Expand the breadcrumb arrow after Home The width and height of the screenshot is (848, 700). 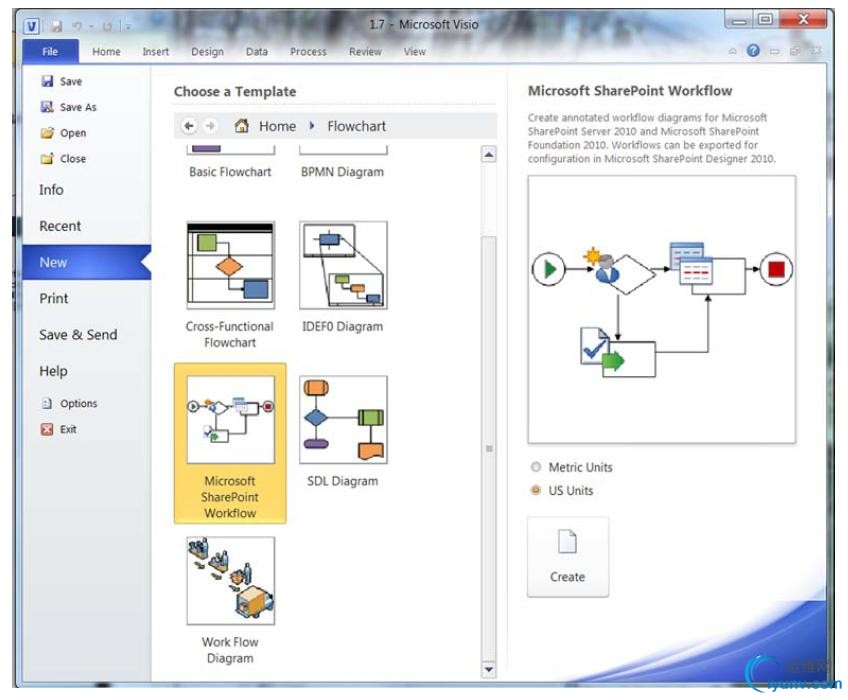point(312,126)
